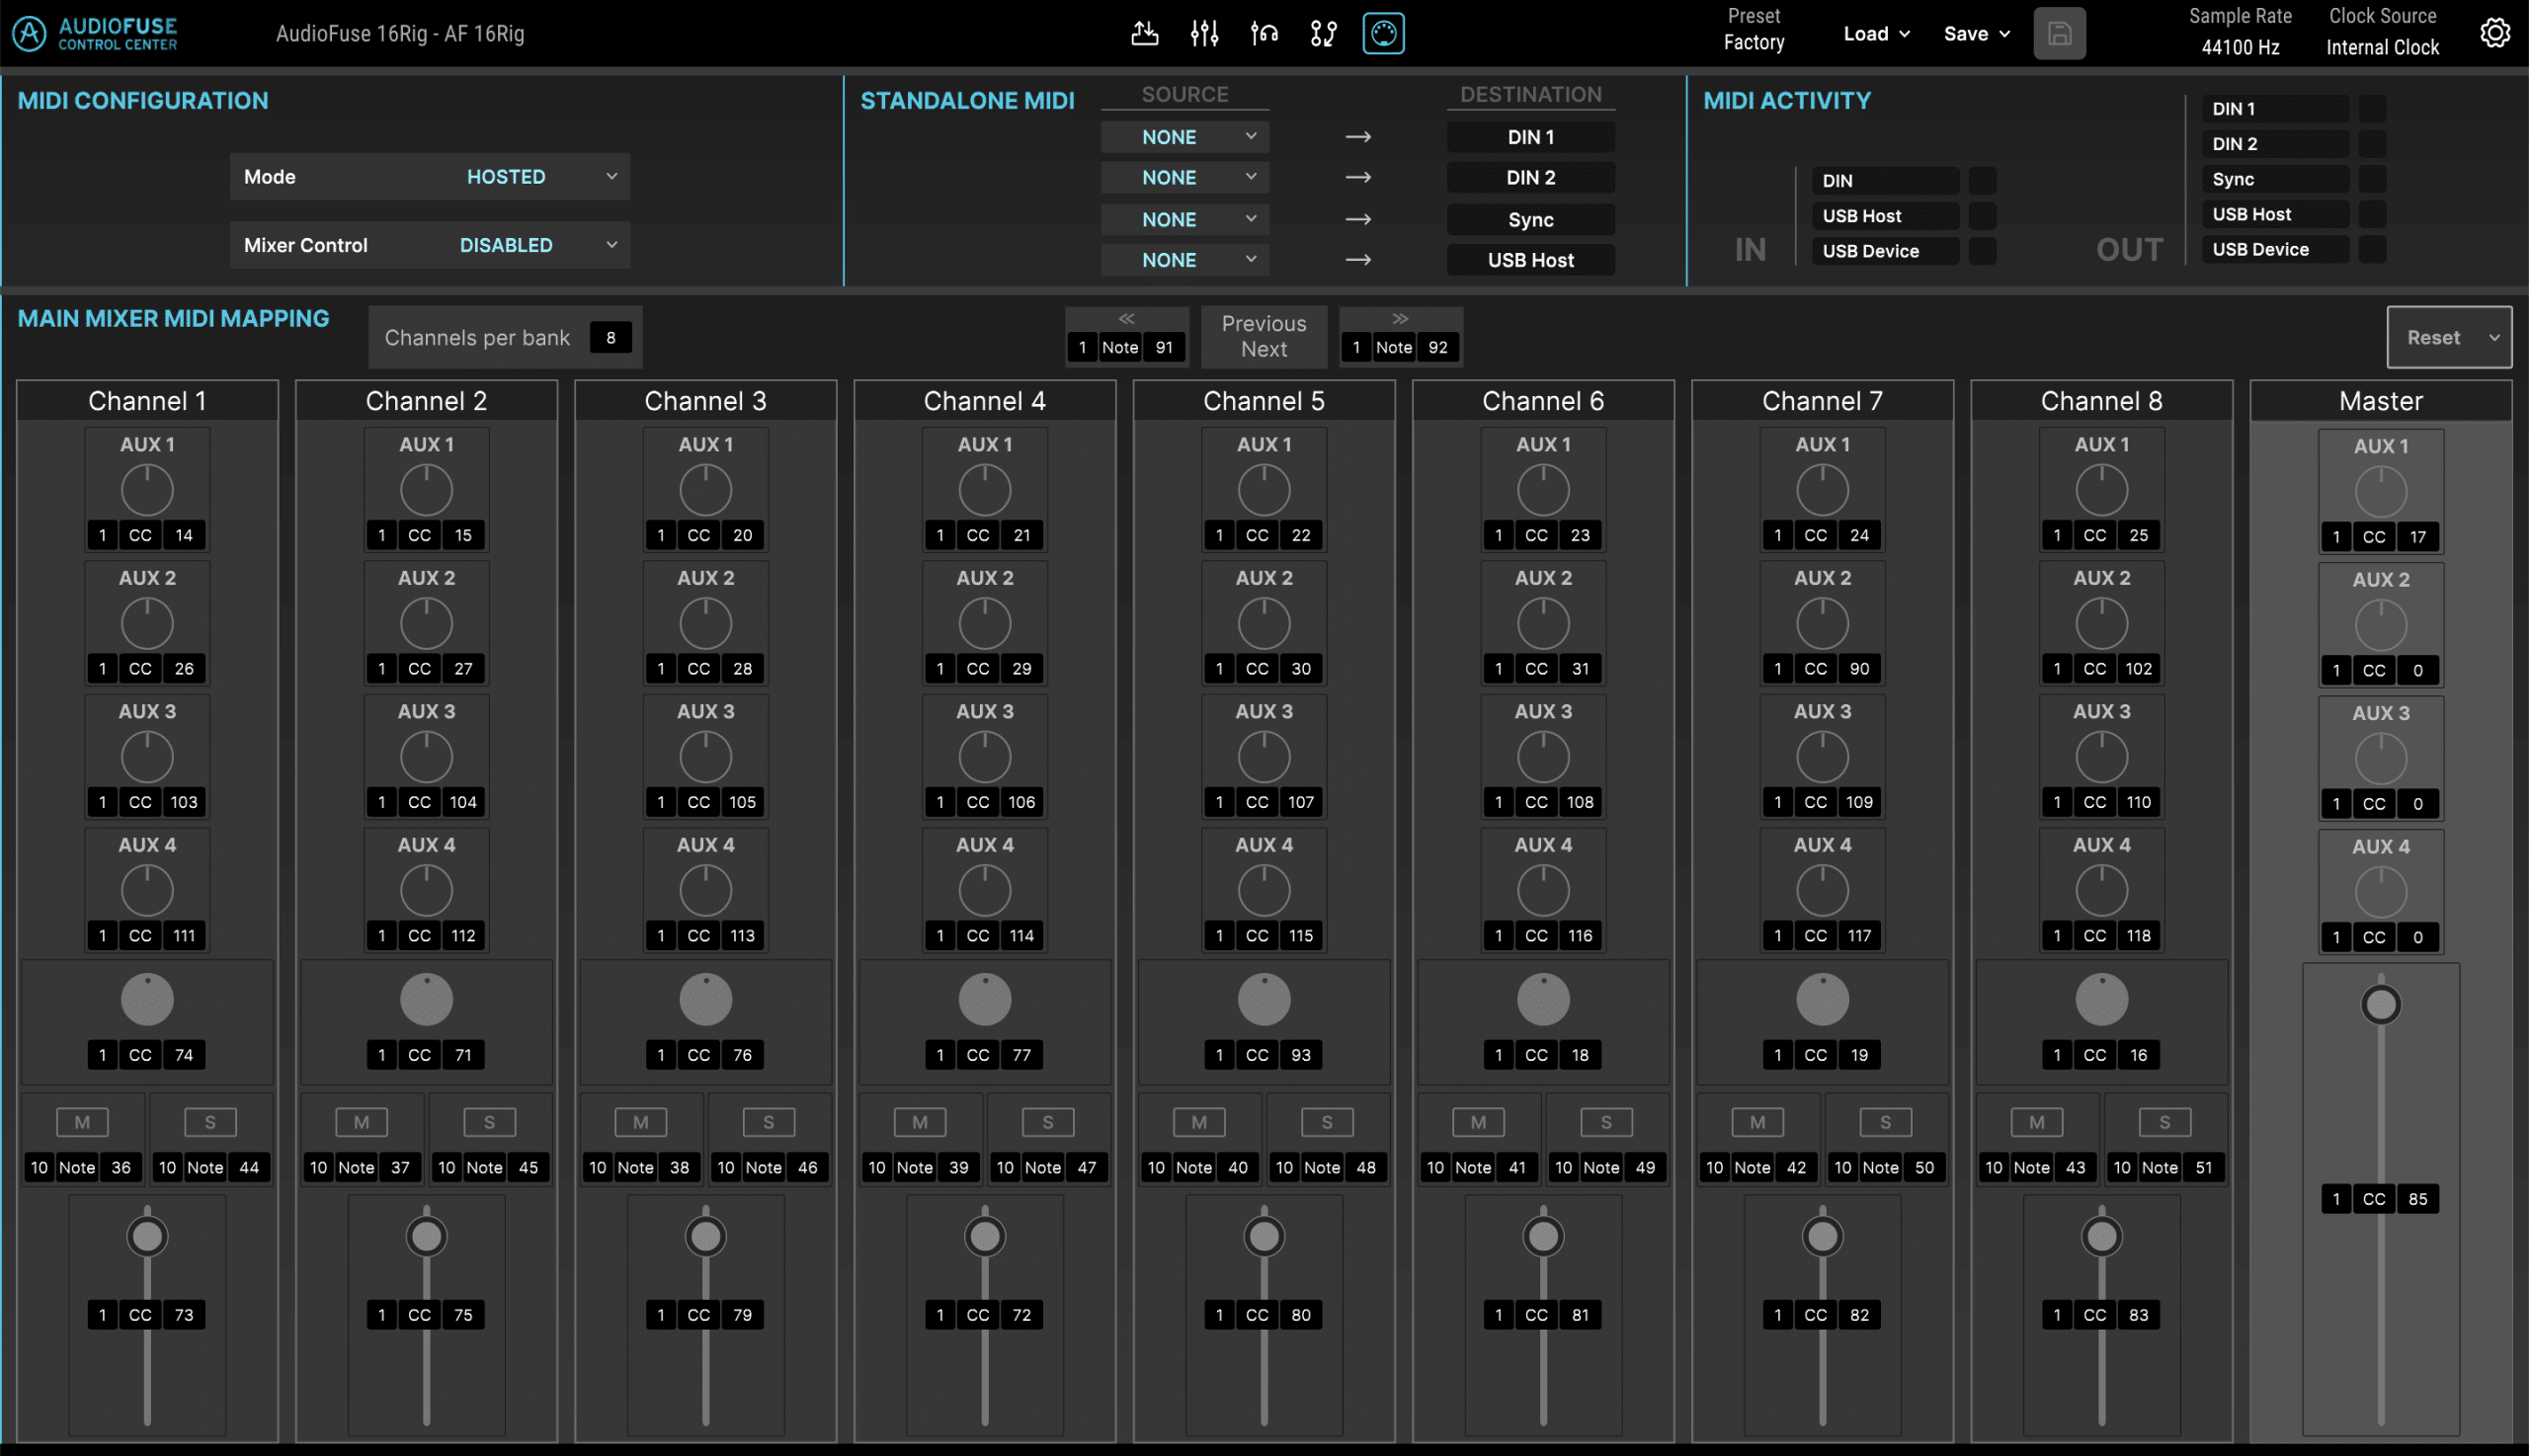This screenshot has width=2529, height=1456.
Task: Click Channel 4 AUX 3 knob
Action: (985, 757)
